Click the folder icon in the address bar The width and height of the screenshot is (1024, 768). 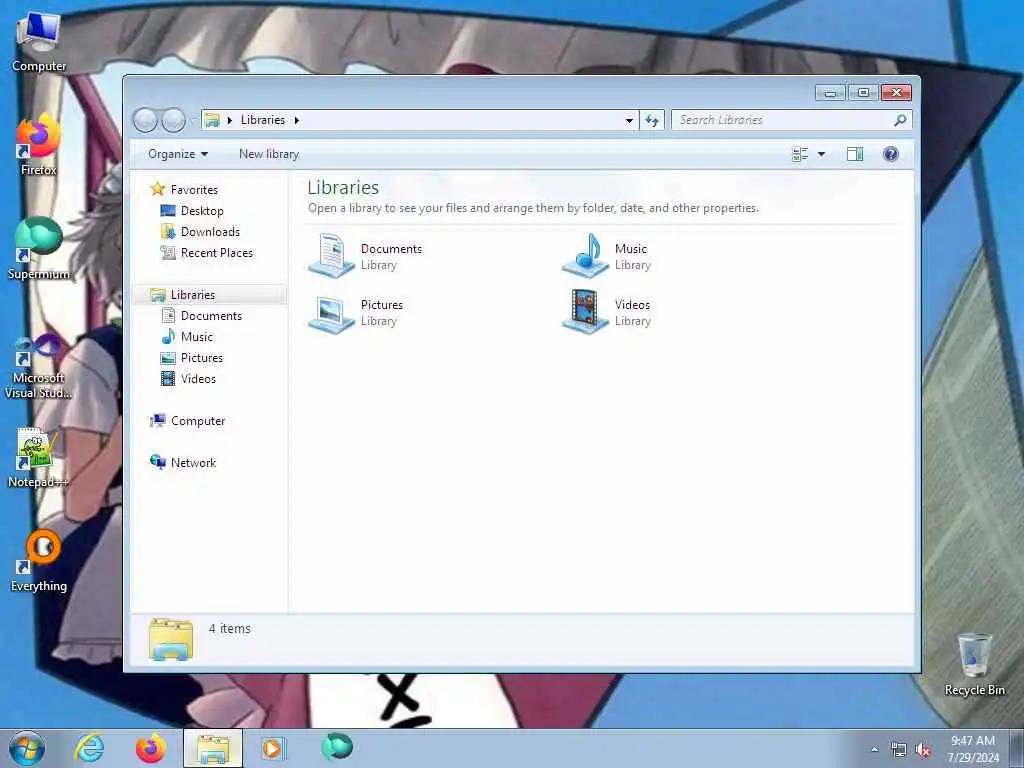212,120
